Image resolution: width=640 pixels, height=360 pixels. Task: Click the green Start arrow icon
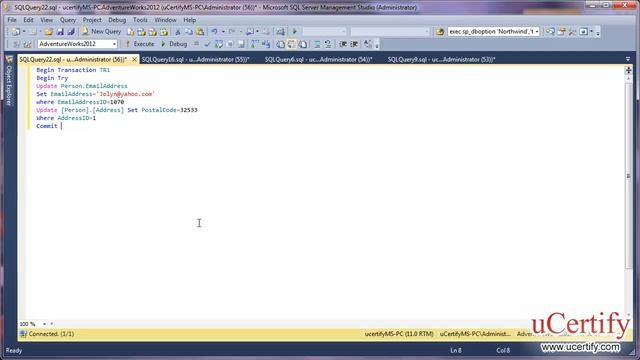(294, 31)
